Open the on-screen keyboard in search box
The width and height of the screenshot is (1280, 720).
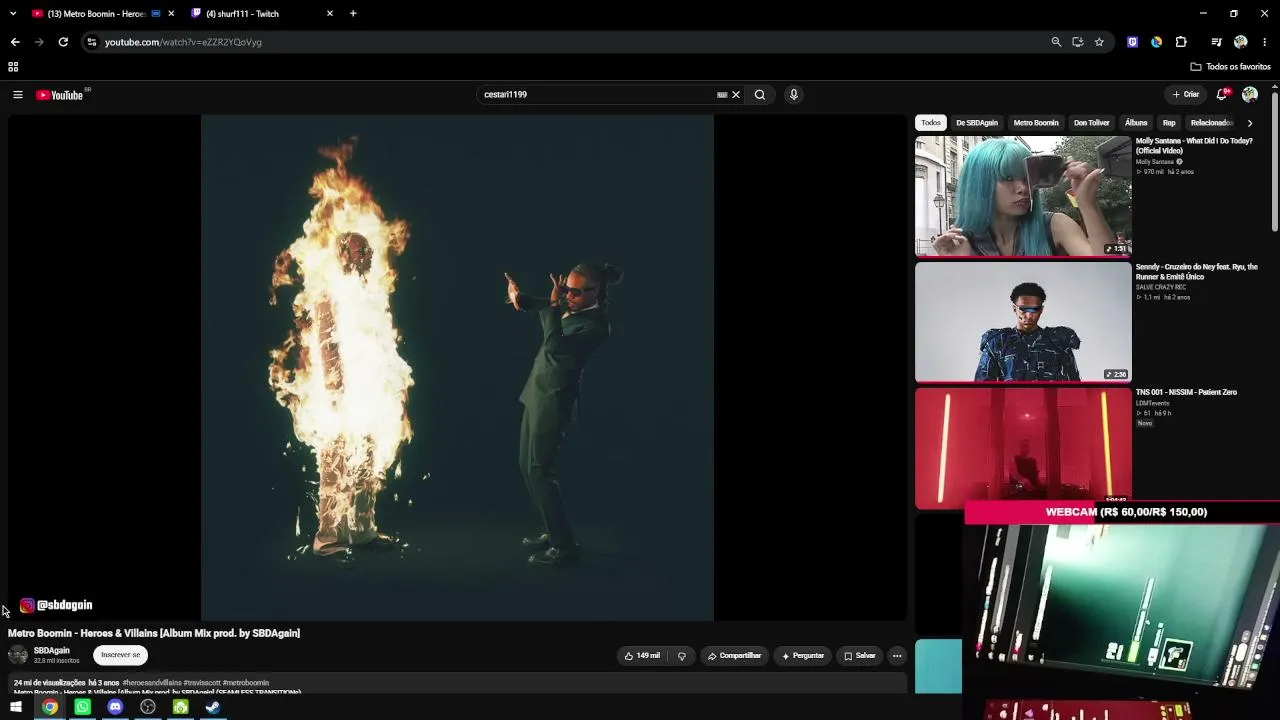click(x=722, y=95)
